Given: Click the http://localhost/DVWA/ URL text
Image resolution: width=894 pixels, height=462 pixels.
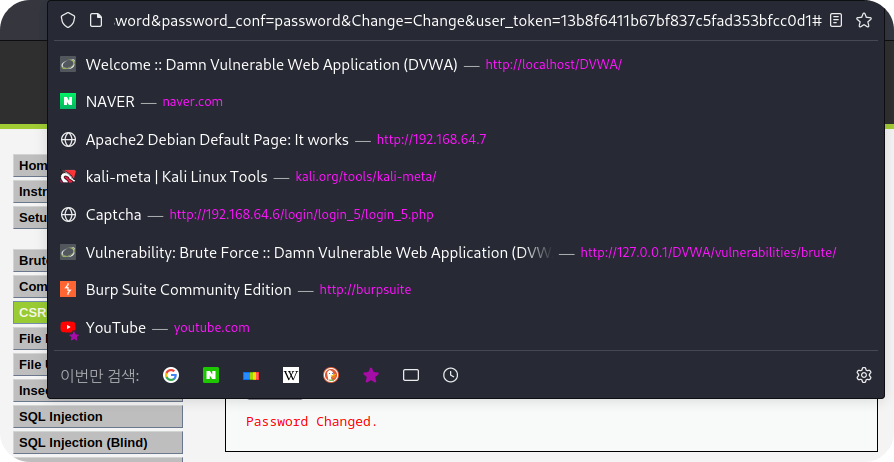Looking at the screenshot, I should (553, 64).
